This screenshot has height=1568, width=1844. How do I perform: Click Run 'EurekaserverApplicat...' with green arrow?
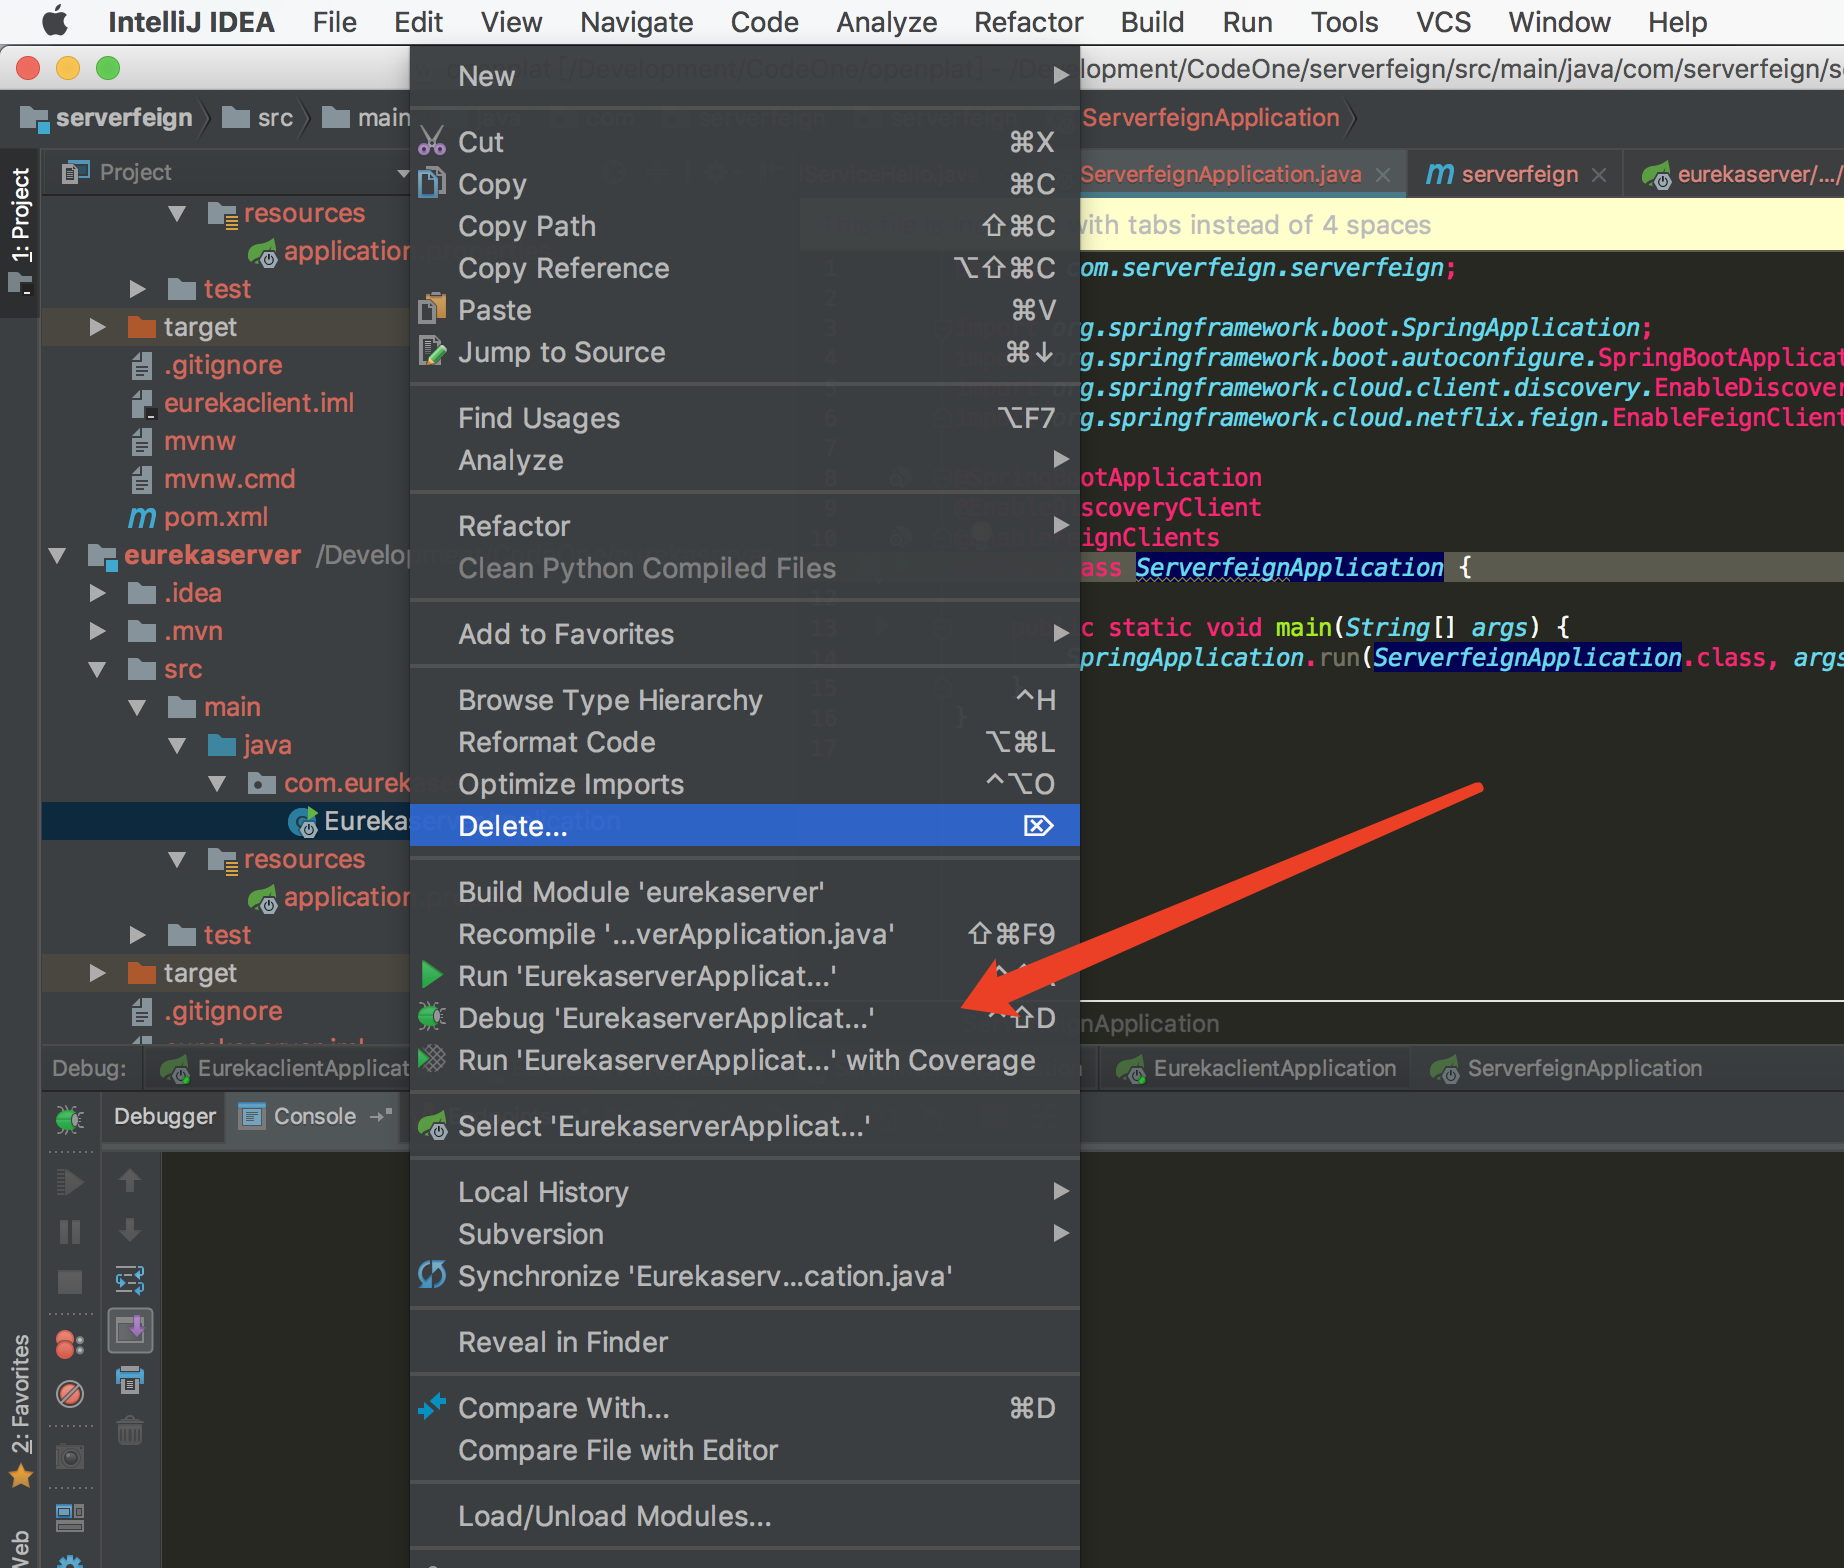(745, 976)
